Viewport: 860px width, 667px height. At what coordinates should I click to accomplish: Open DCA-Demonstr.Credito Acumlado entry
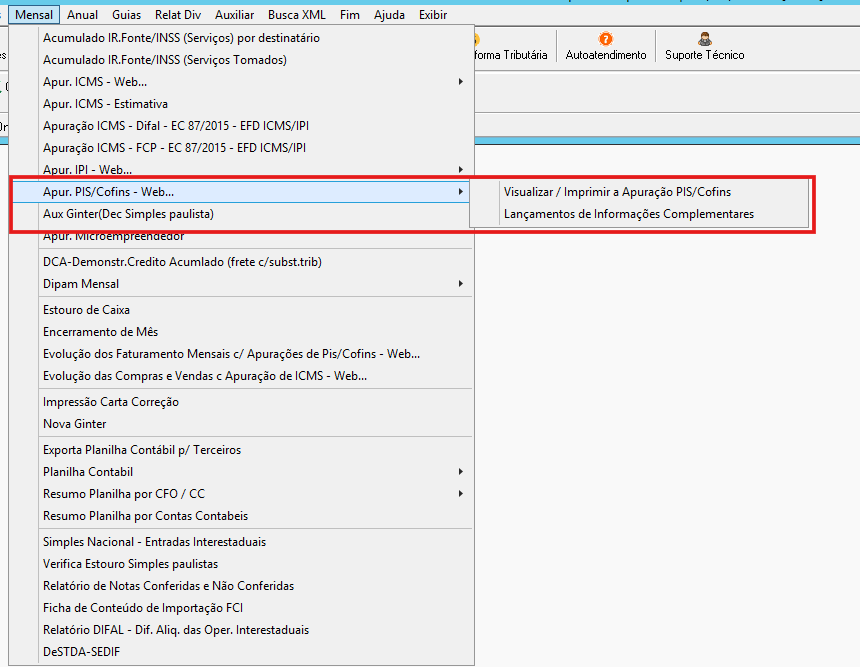(x=241, y=262)
